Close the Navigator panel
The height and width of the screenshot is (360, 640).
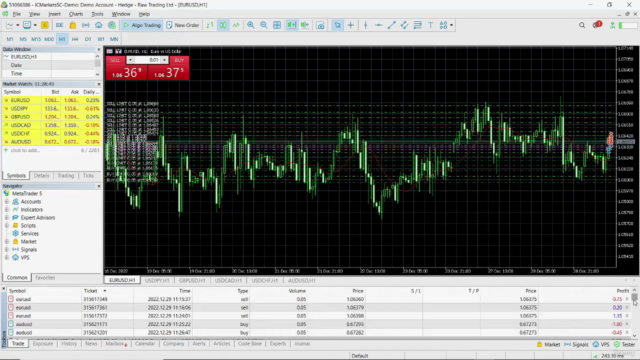99,186
